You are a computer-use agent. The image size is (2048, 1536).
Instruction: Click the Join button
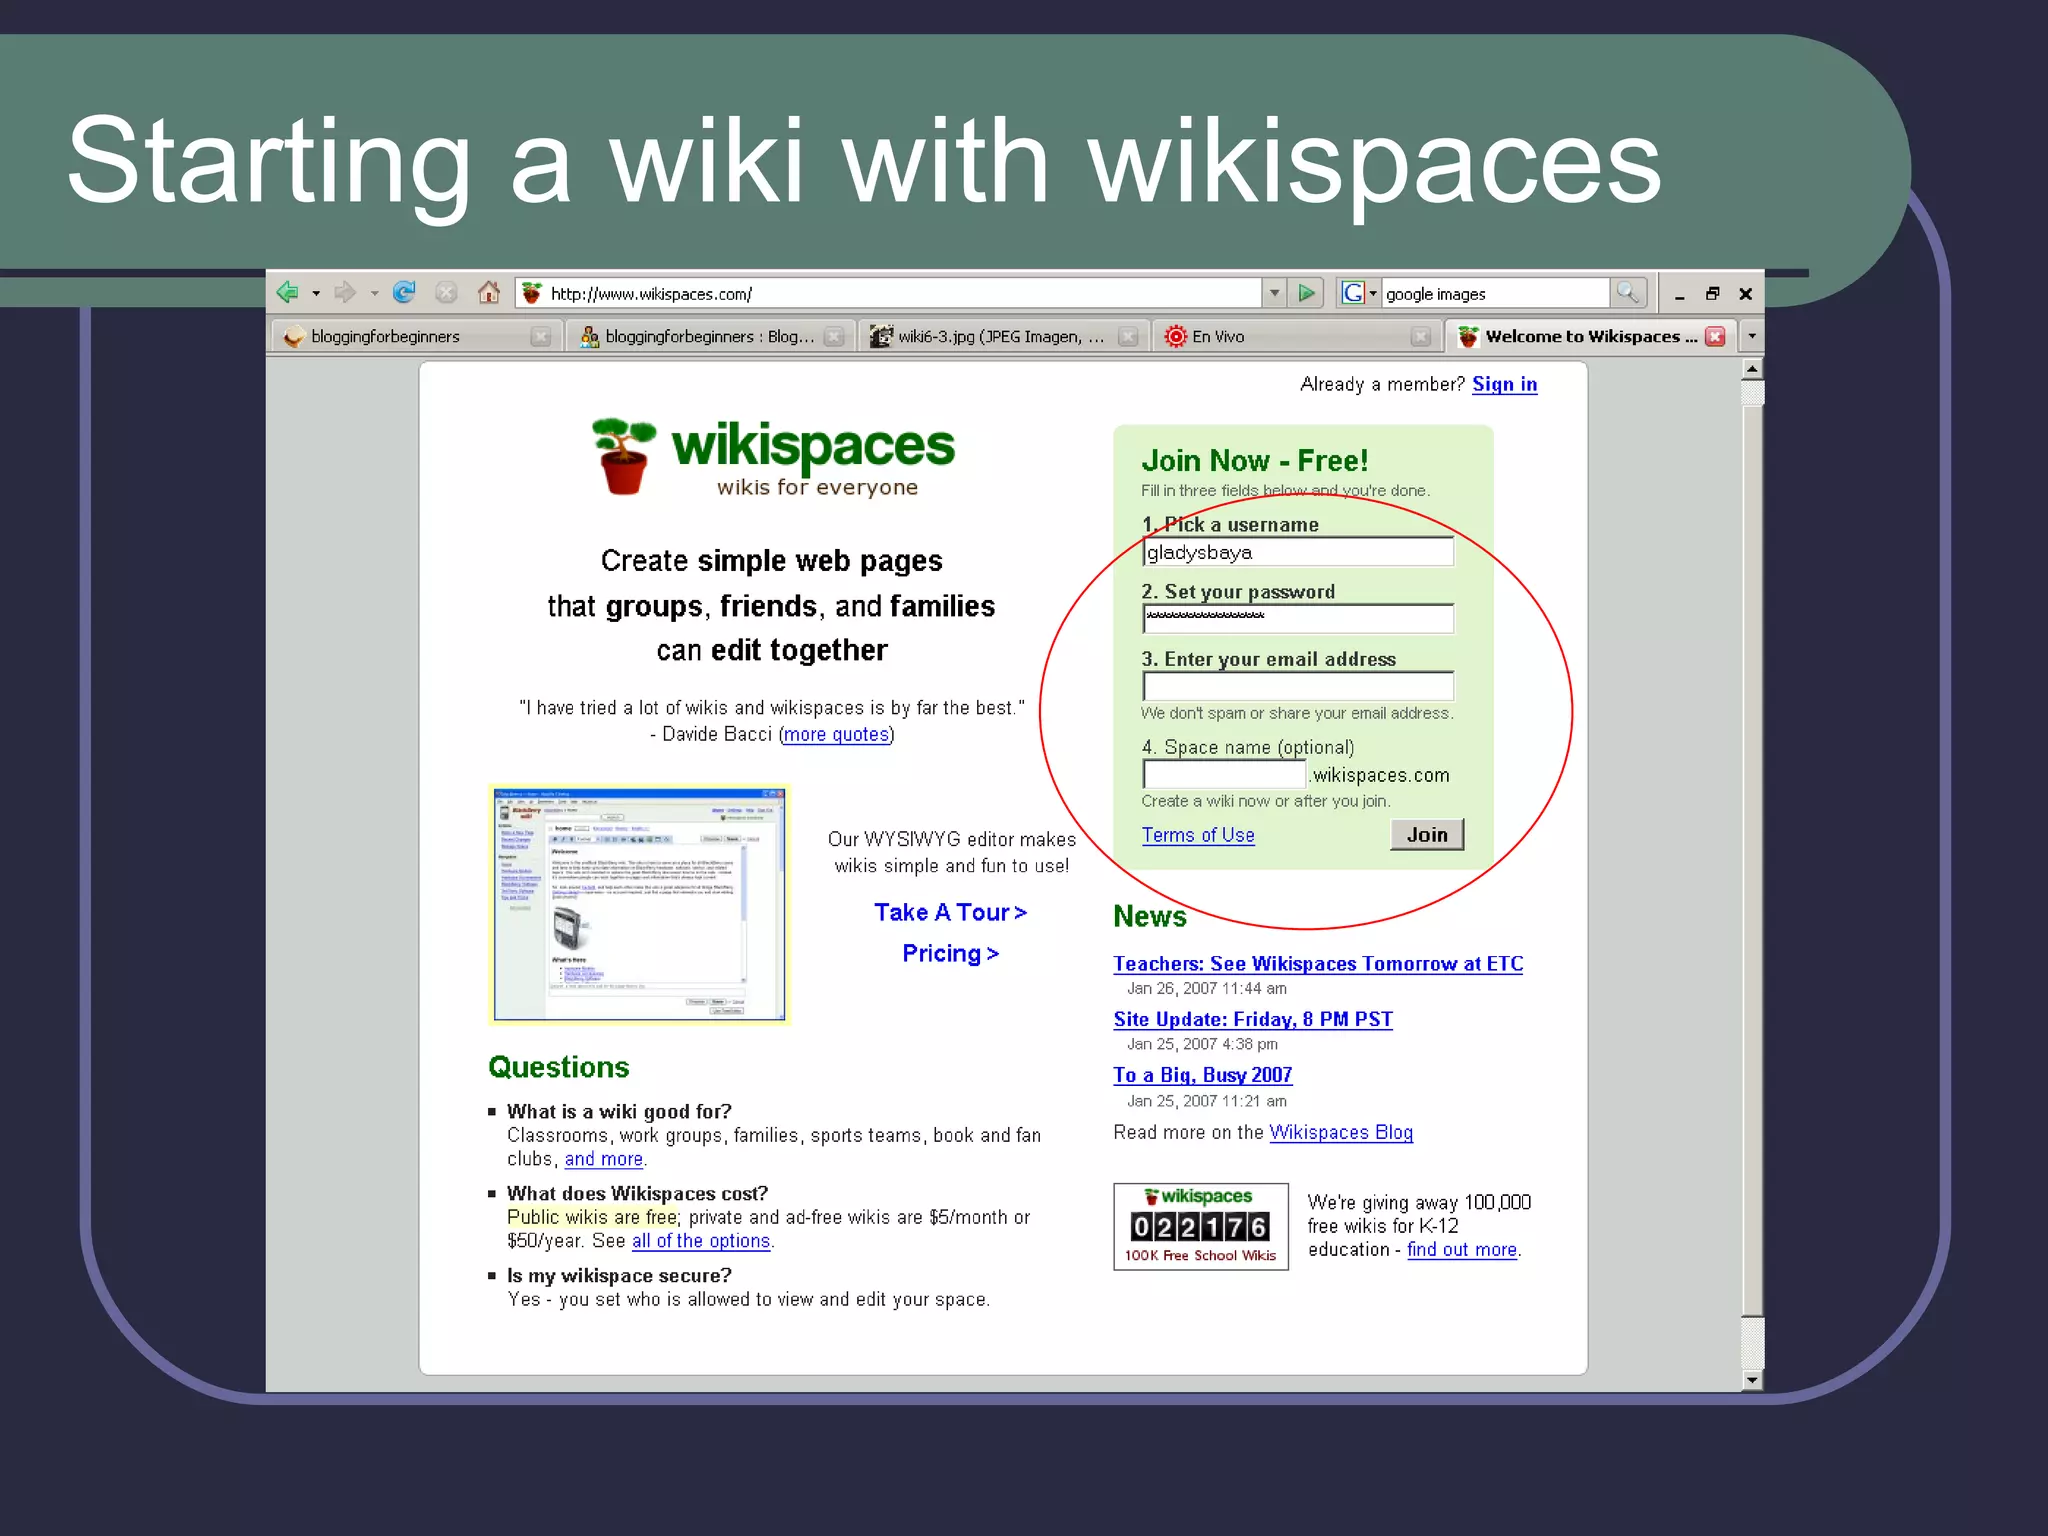click(1426, 835)
